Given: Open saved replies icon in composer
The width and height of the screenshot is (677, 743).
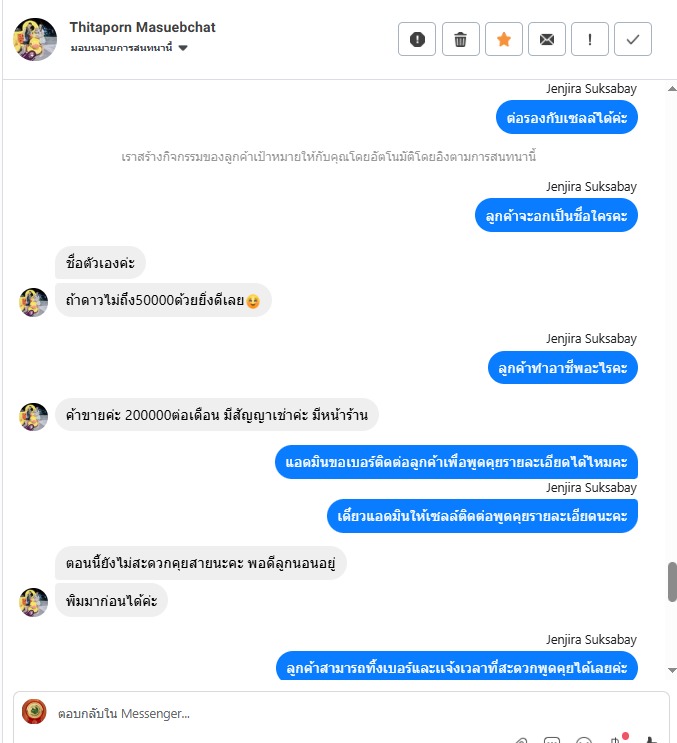Looking at the screenshot, I should tap(552, 740).
